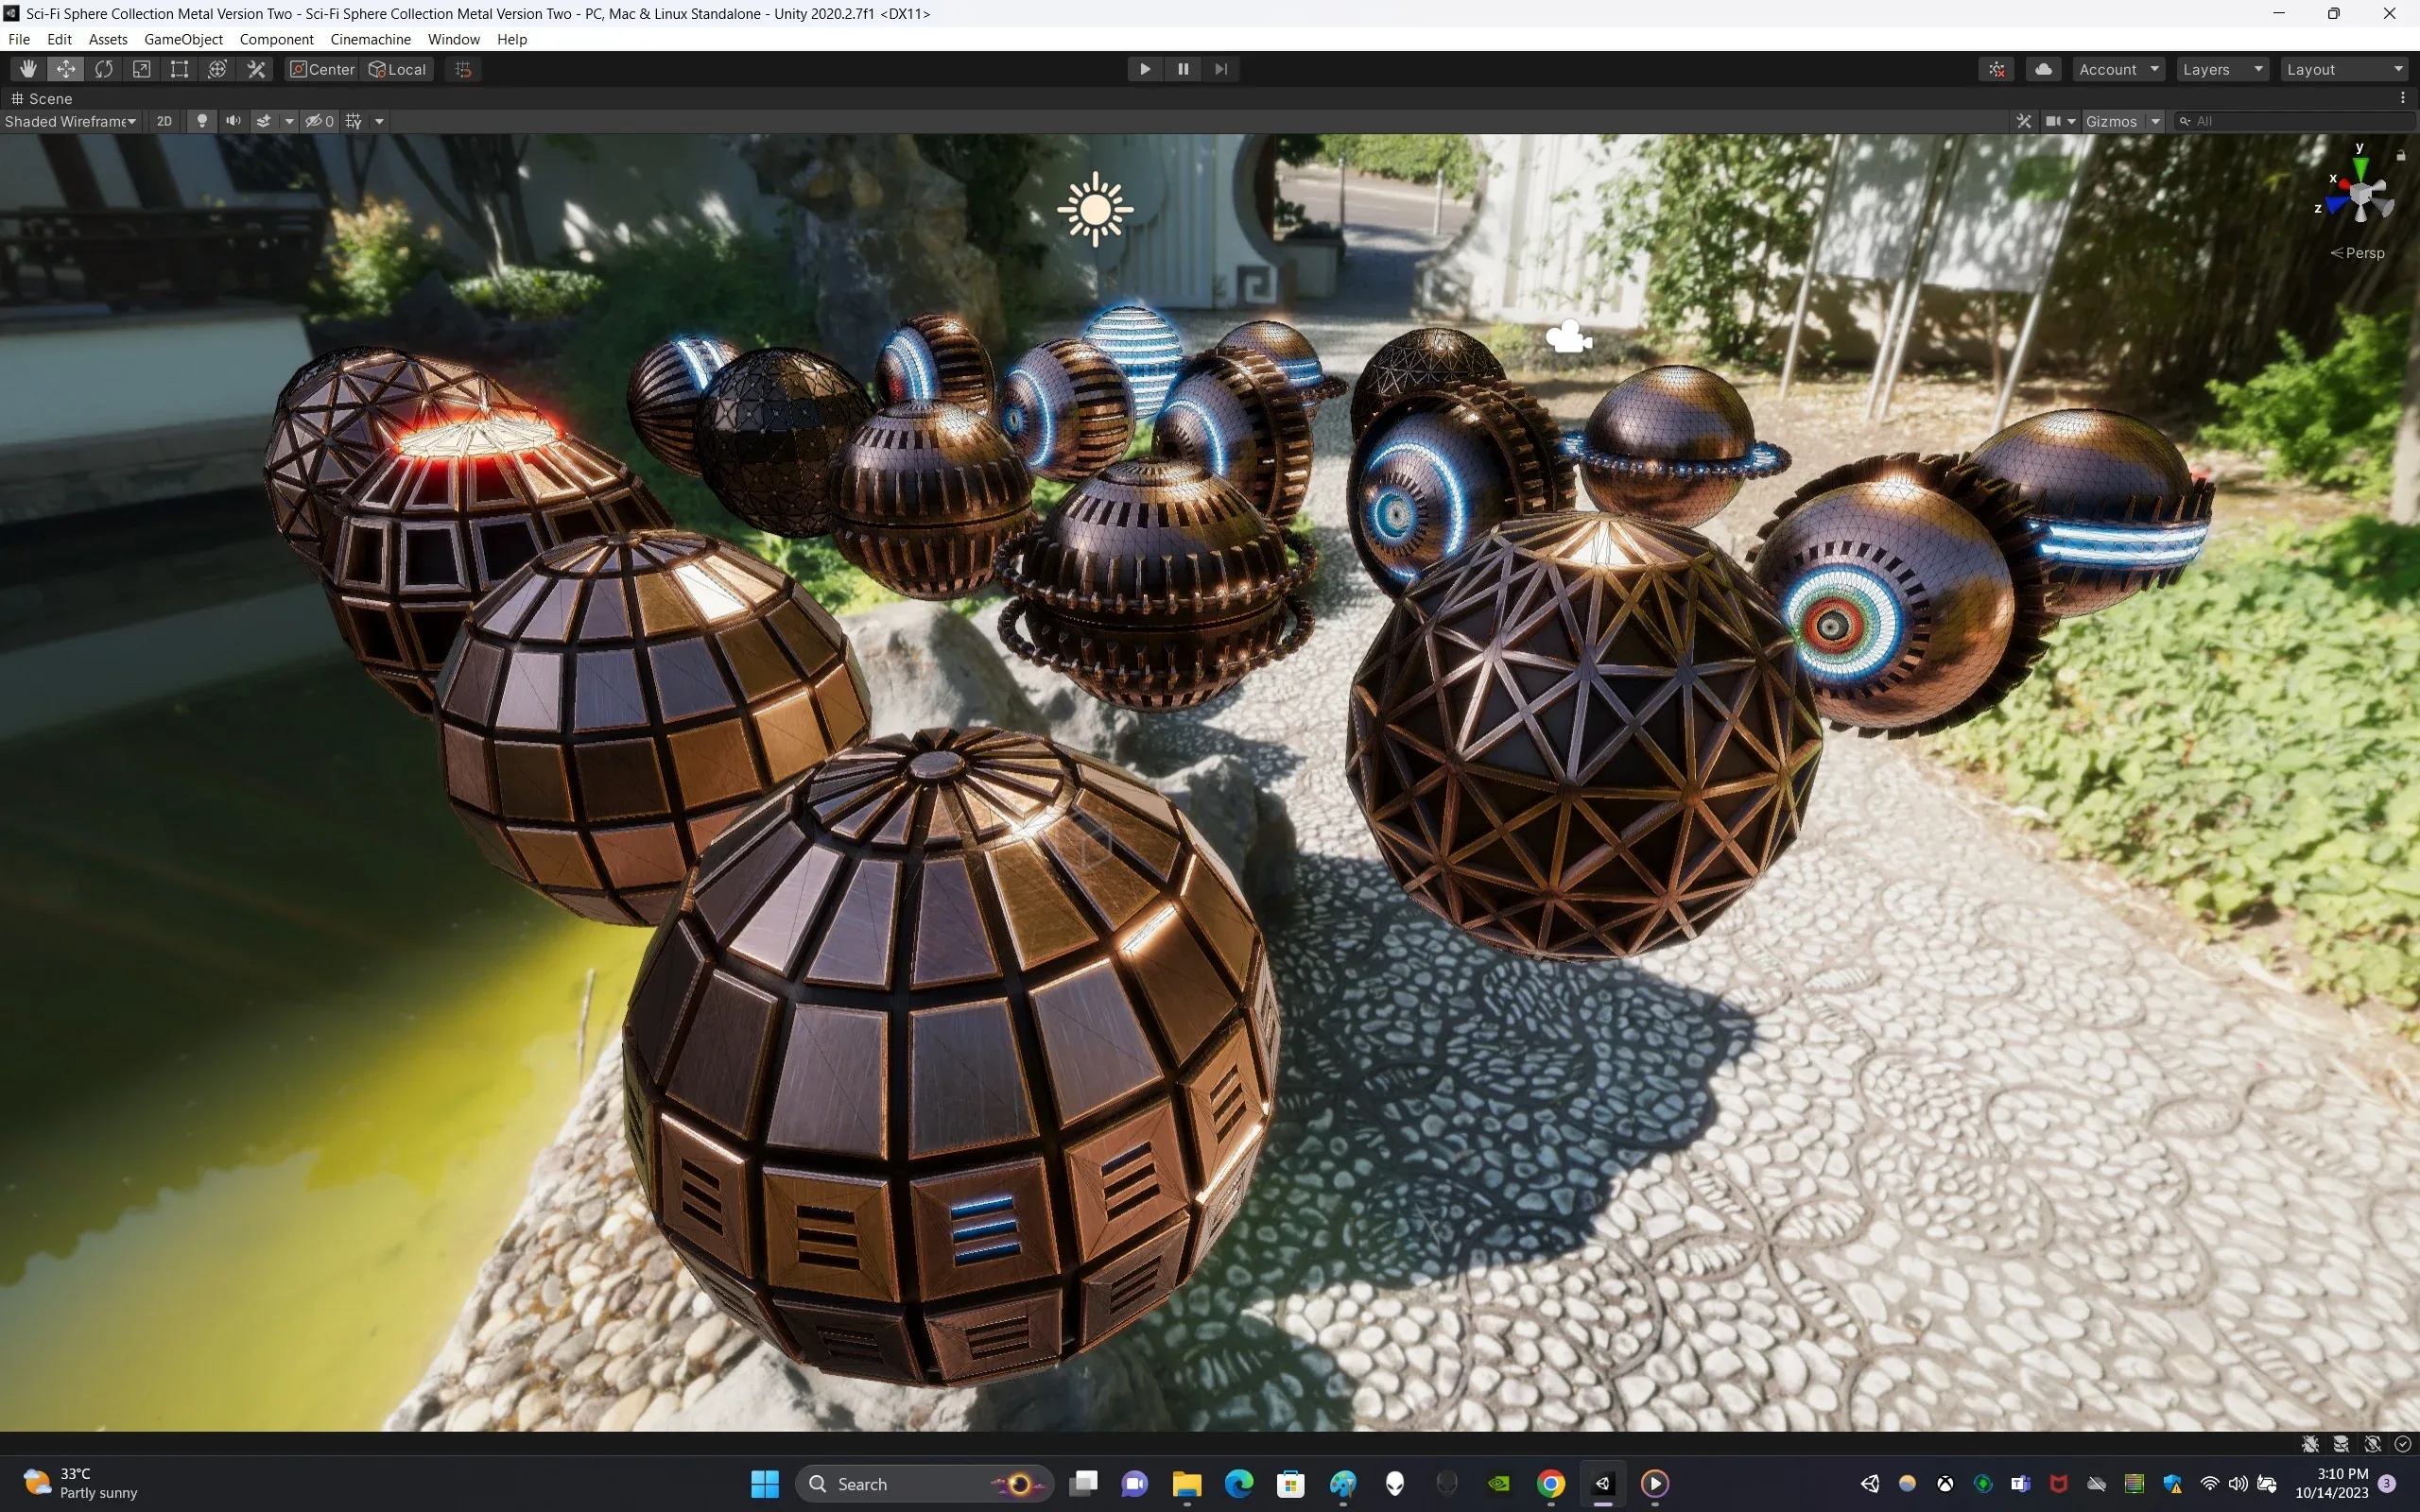Open the GameObject menu
The width and height of the screenshot is (2420, 1512).
pyautogui.click(x=183, y=39)
